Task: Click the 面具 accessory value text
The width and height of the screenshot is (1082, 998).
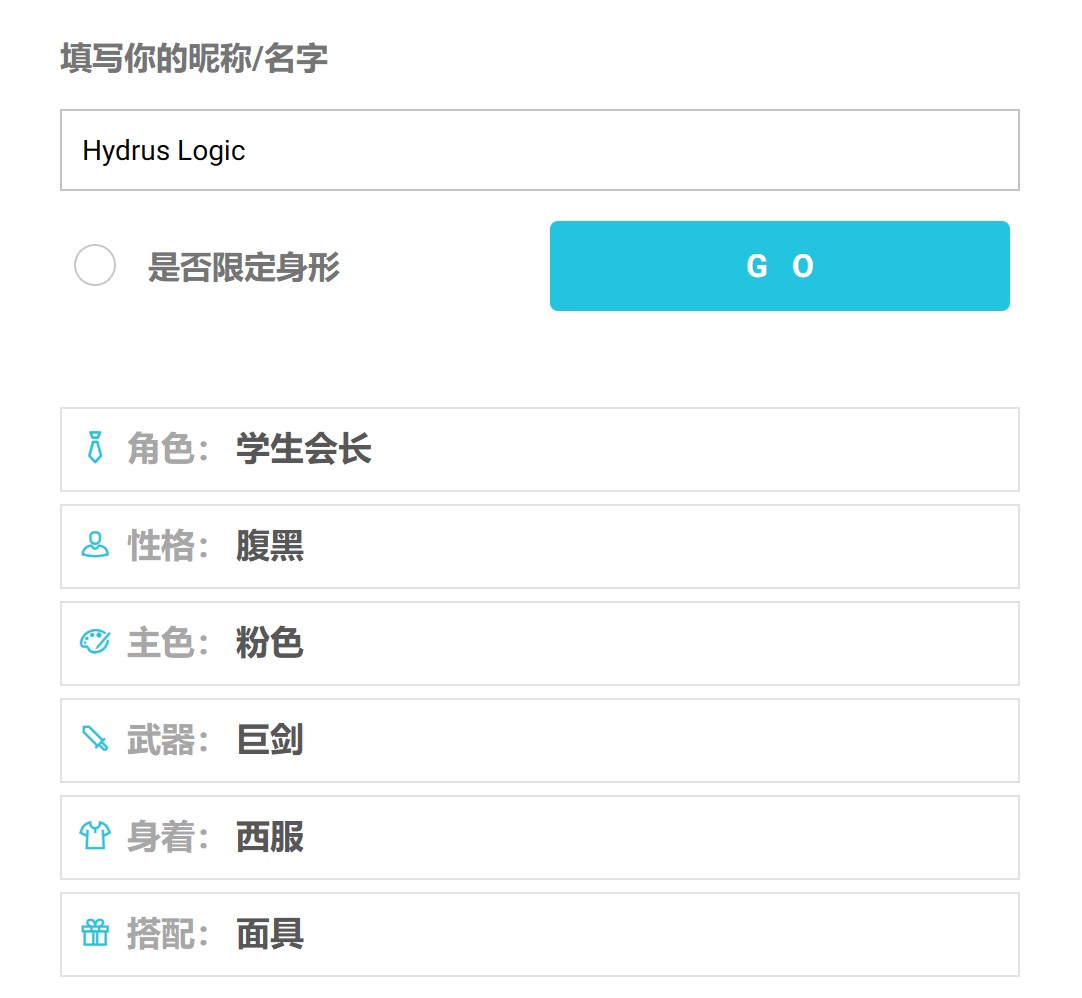Action: [270, 934]
